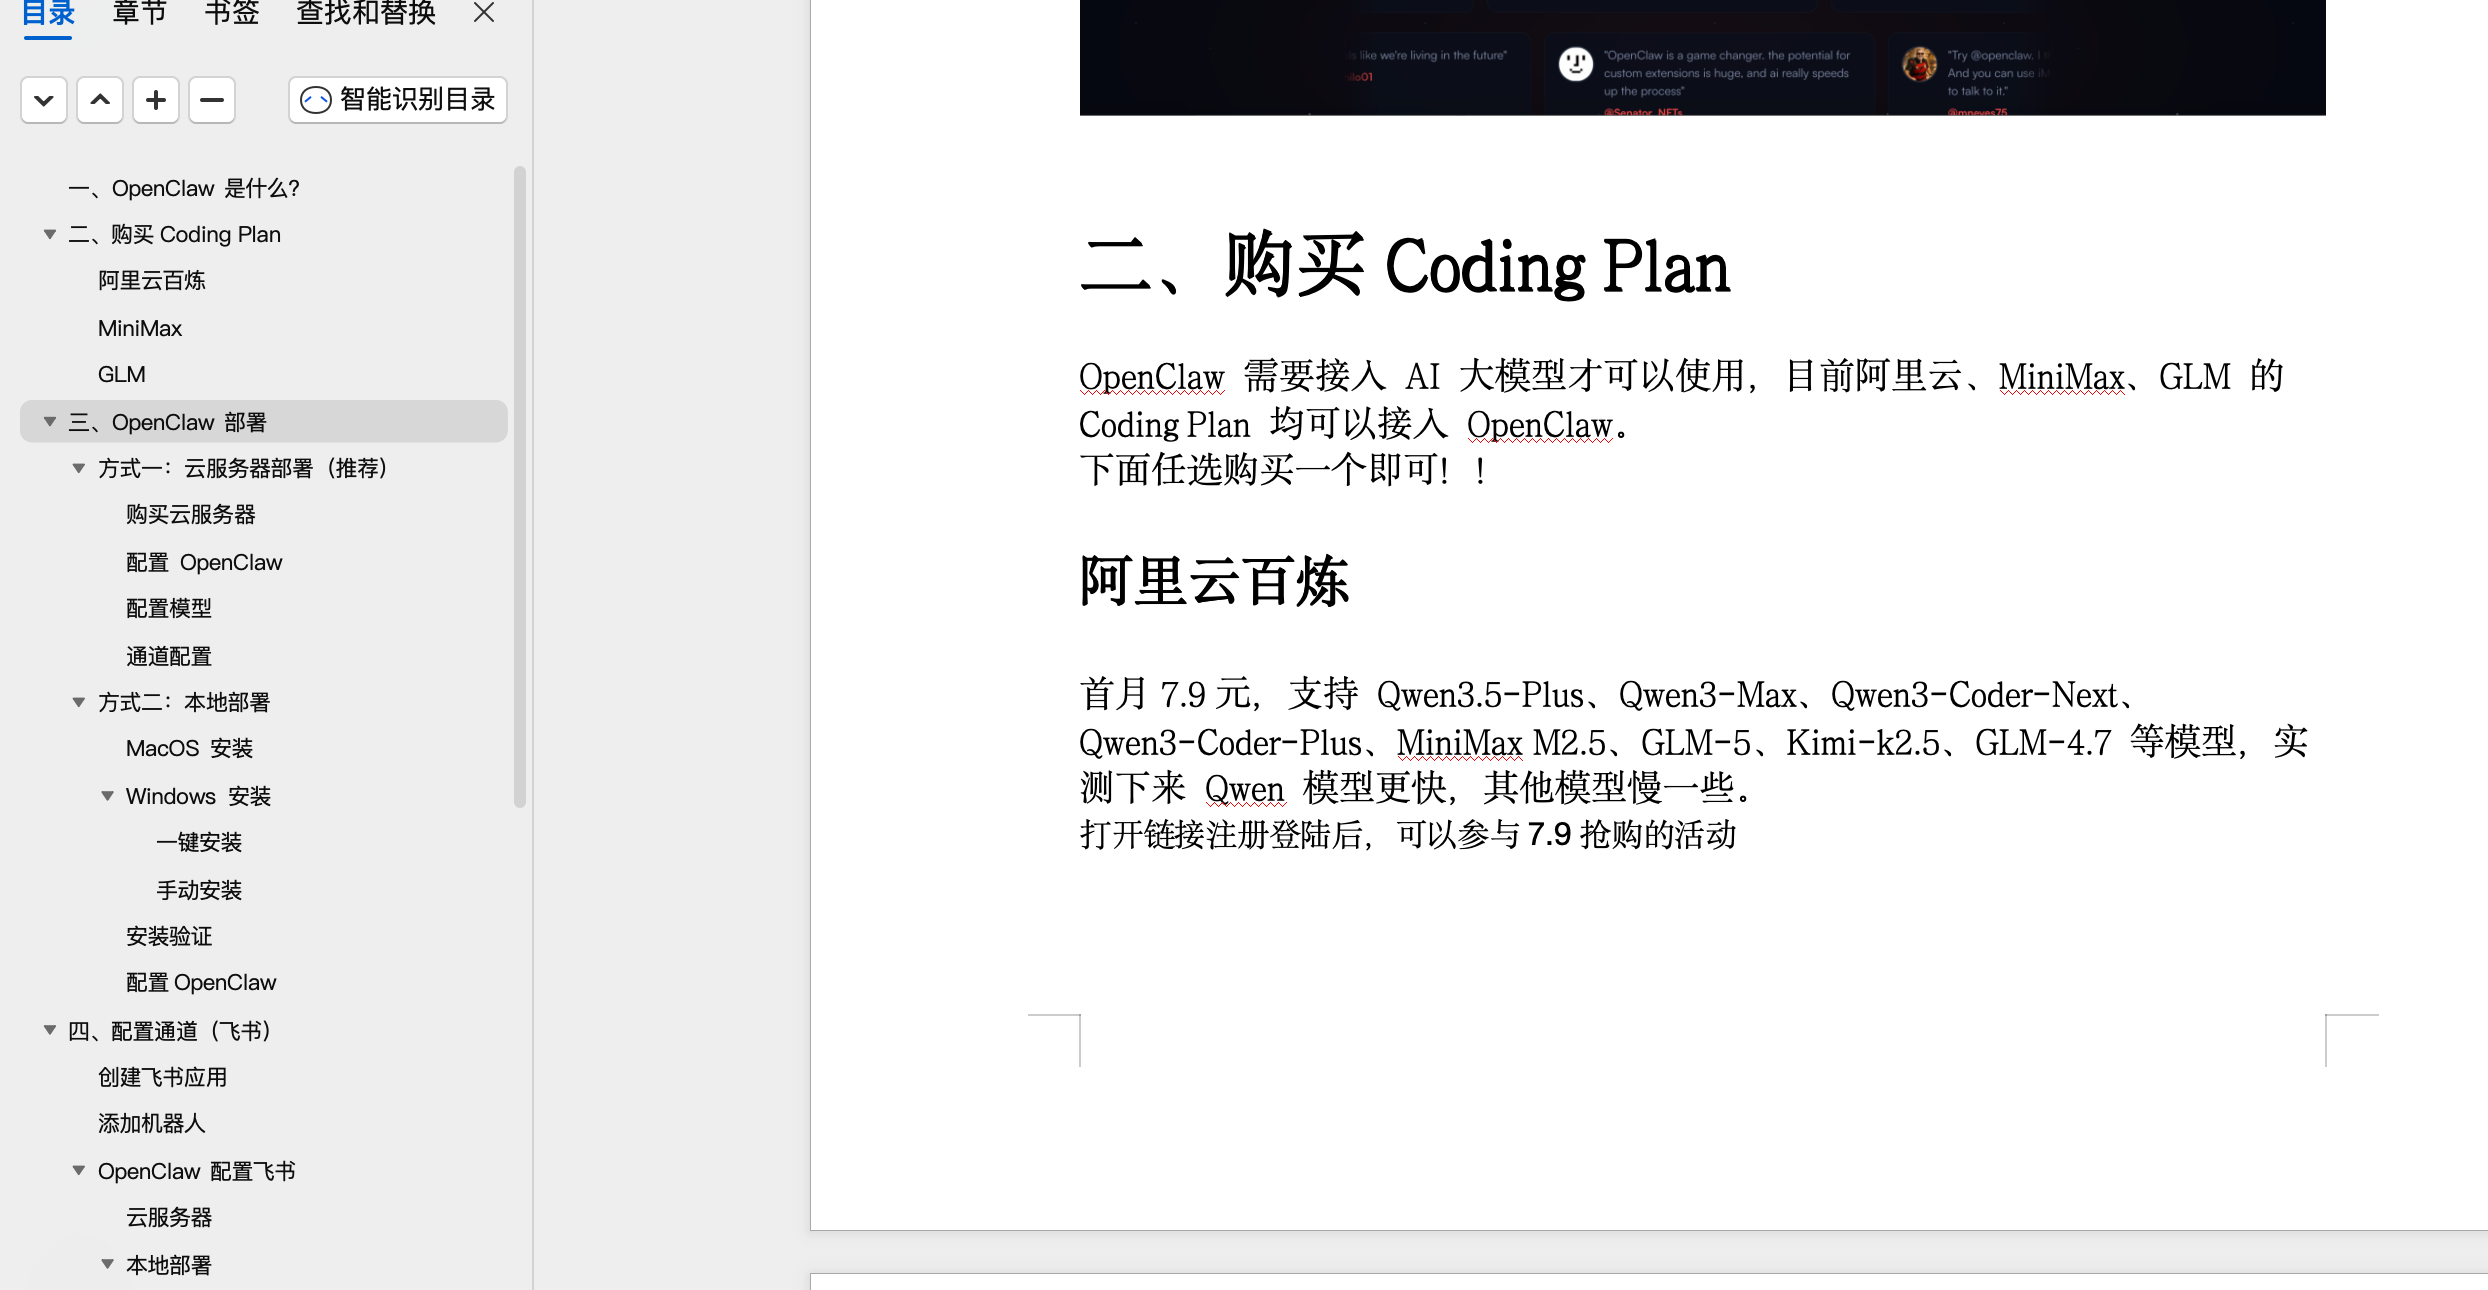Select MiniMax entry in outline
2488x1290 pixels.
[x=140, y=328]
